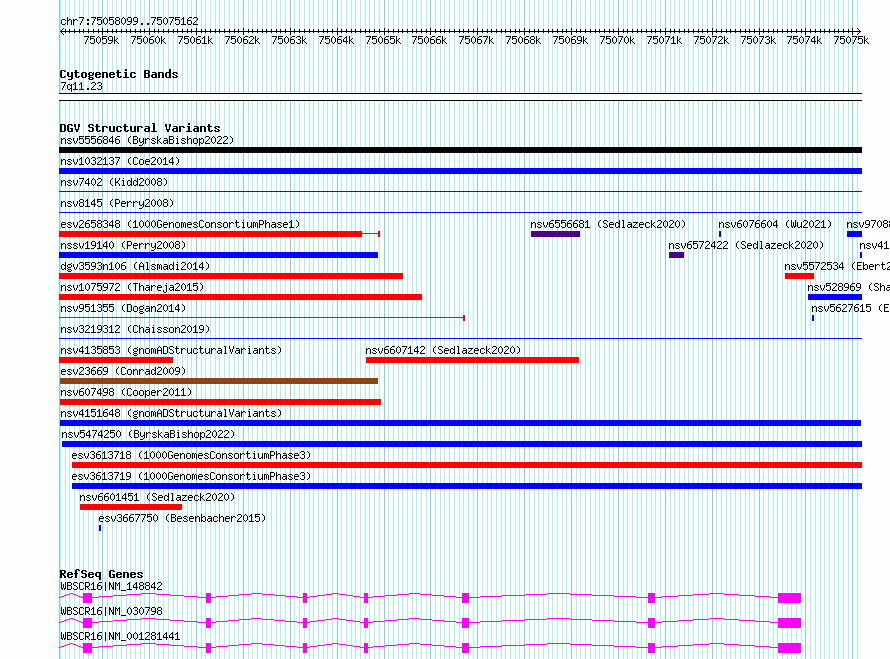Click the chr7:75058099..75075162 region label

point(129,21)
